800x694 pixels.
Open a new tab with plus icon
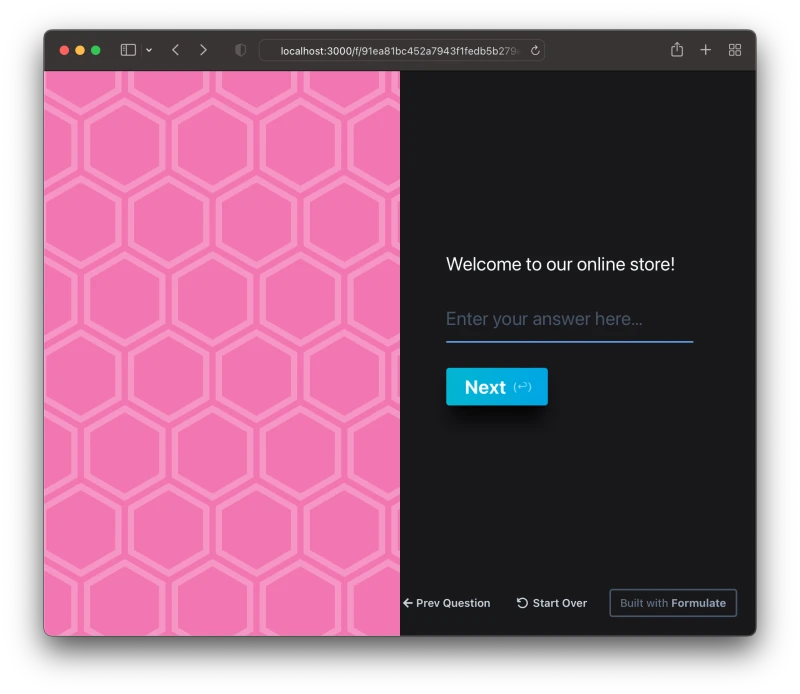(706, 50)
